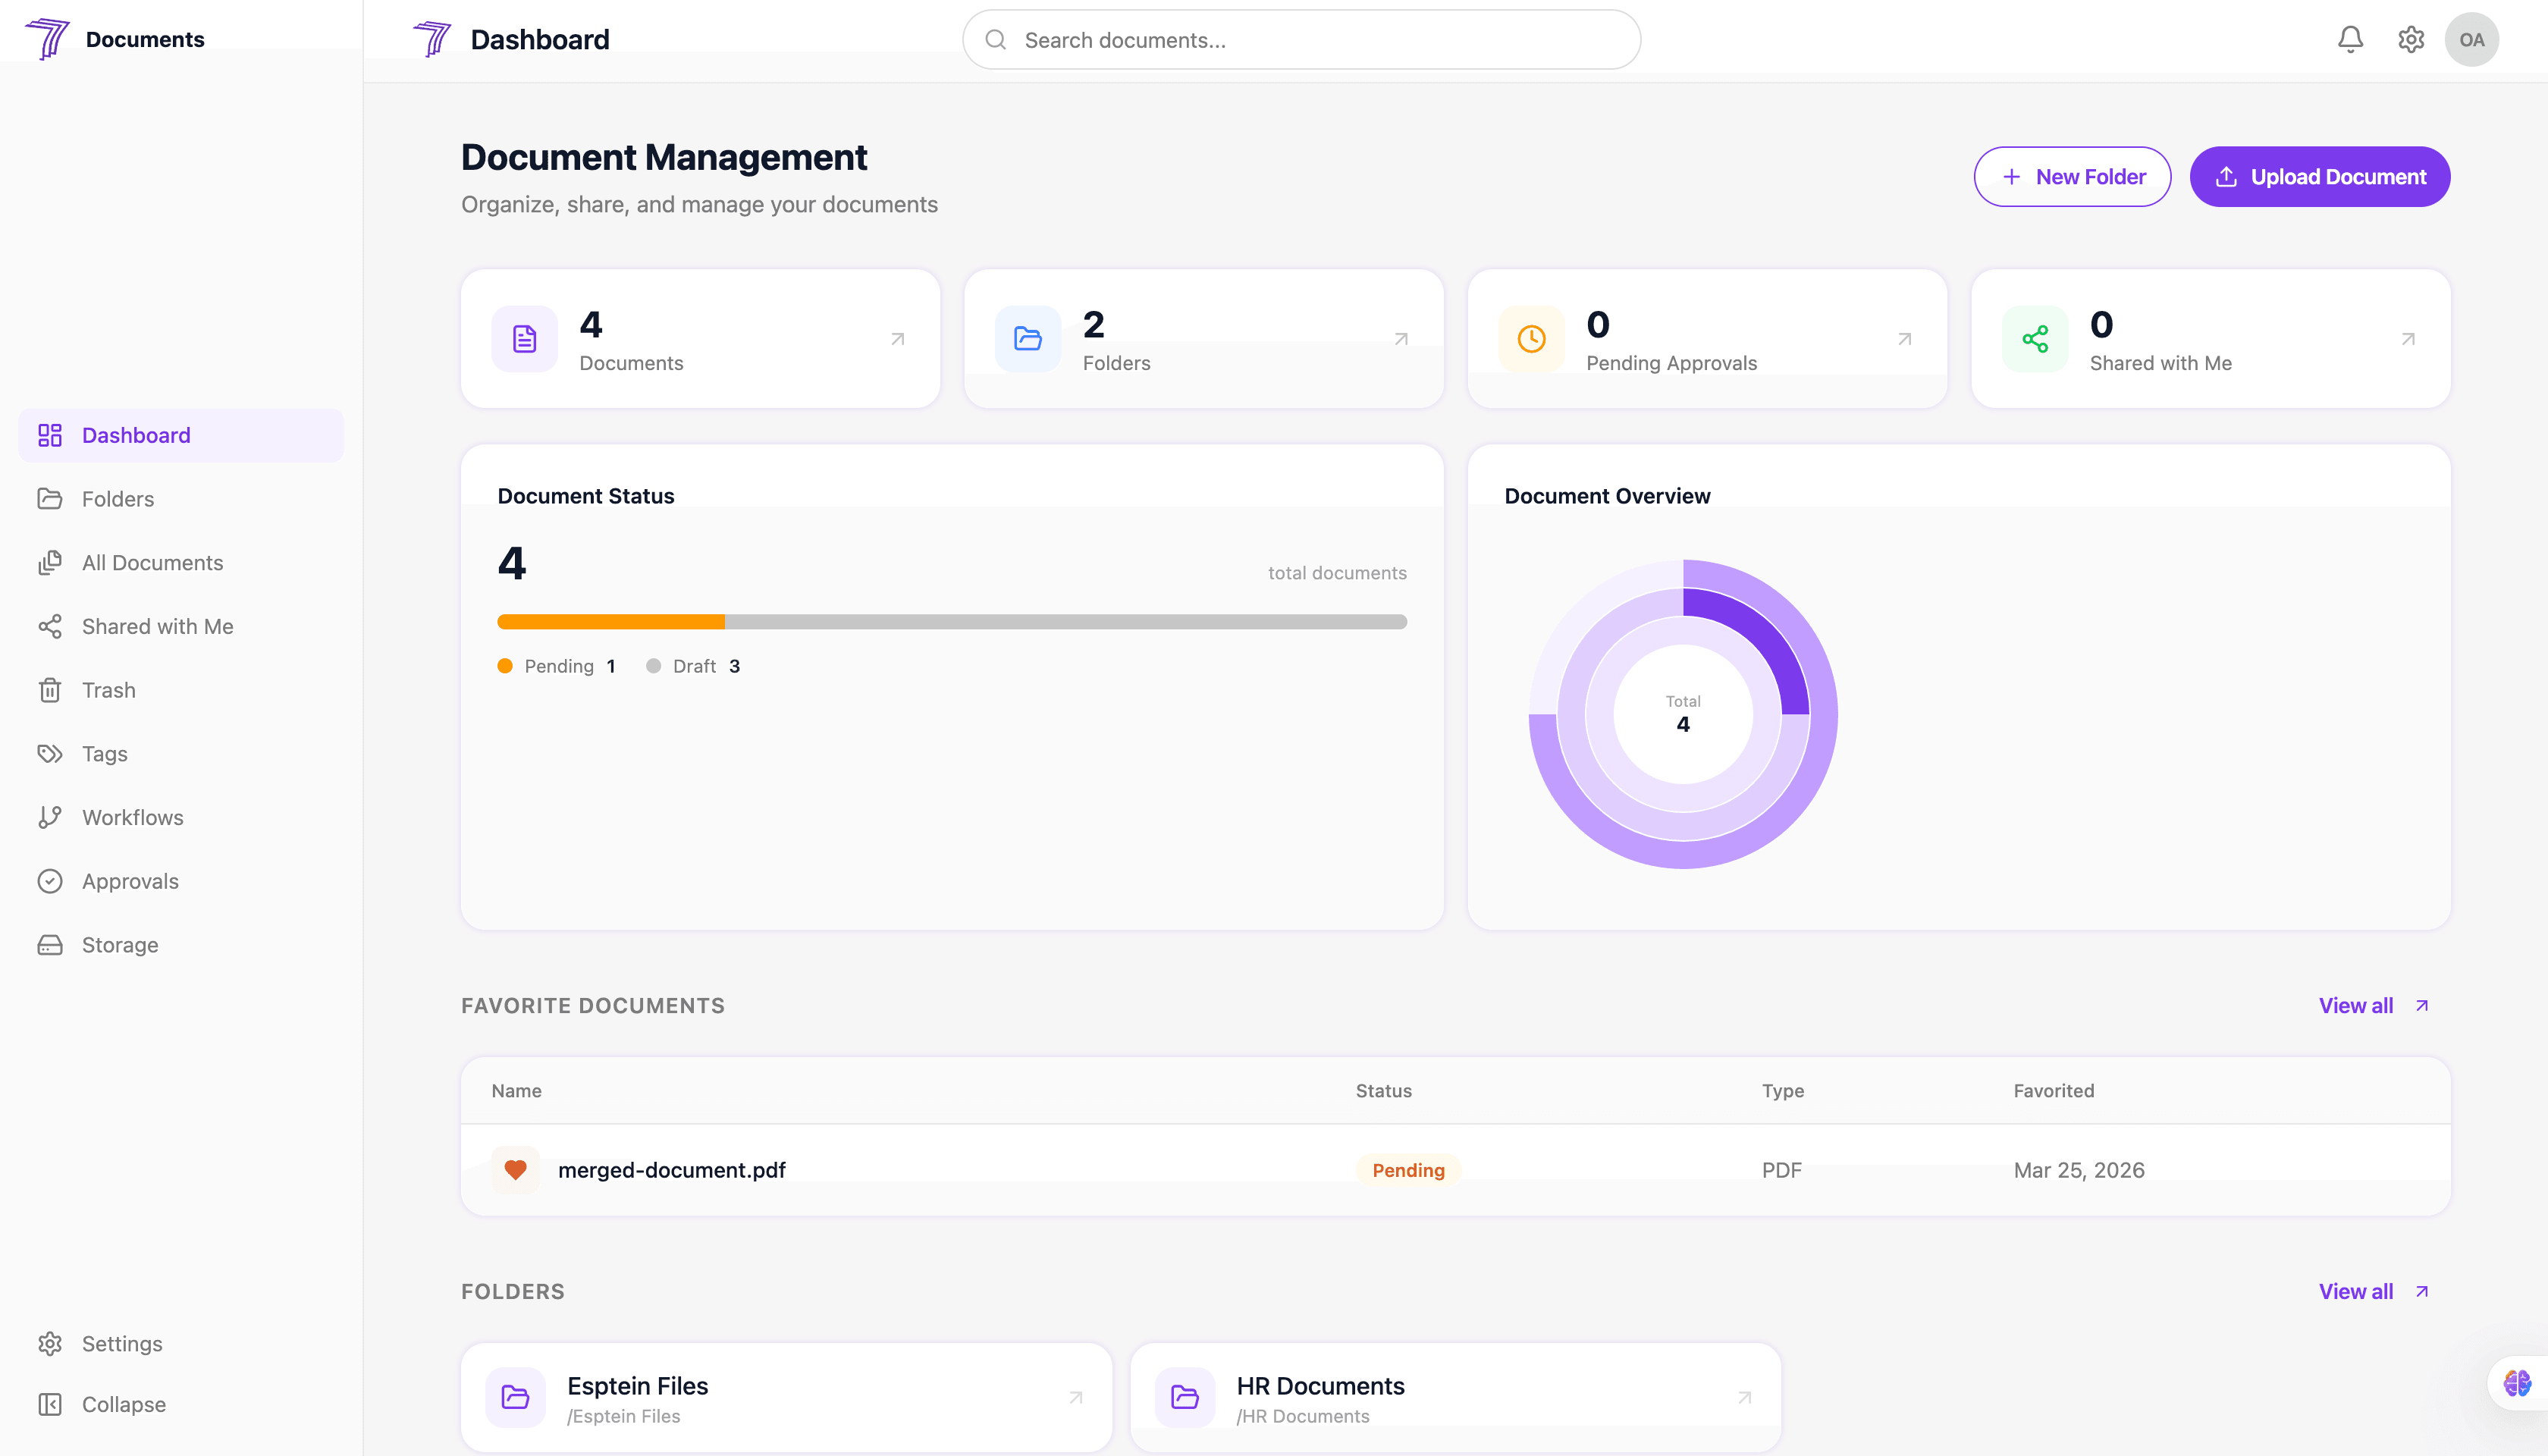This screenshot has width=2548, height=1456.
Task: Click the merged-document.pdf file name
Action: coord(672,1170)
